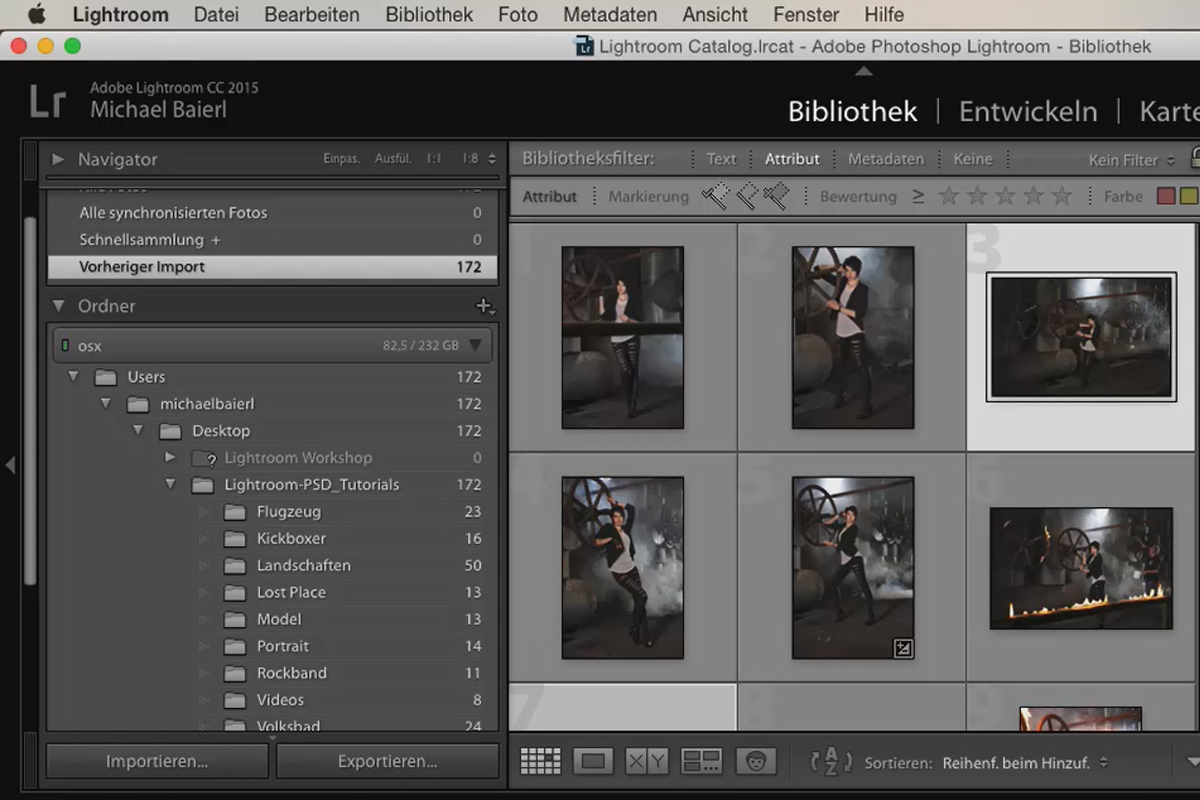1200x800 pixels.
Task: Open the Datei menu
Action: click(x=216, y=15)
